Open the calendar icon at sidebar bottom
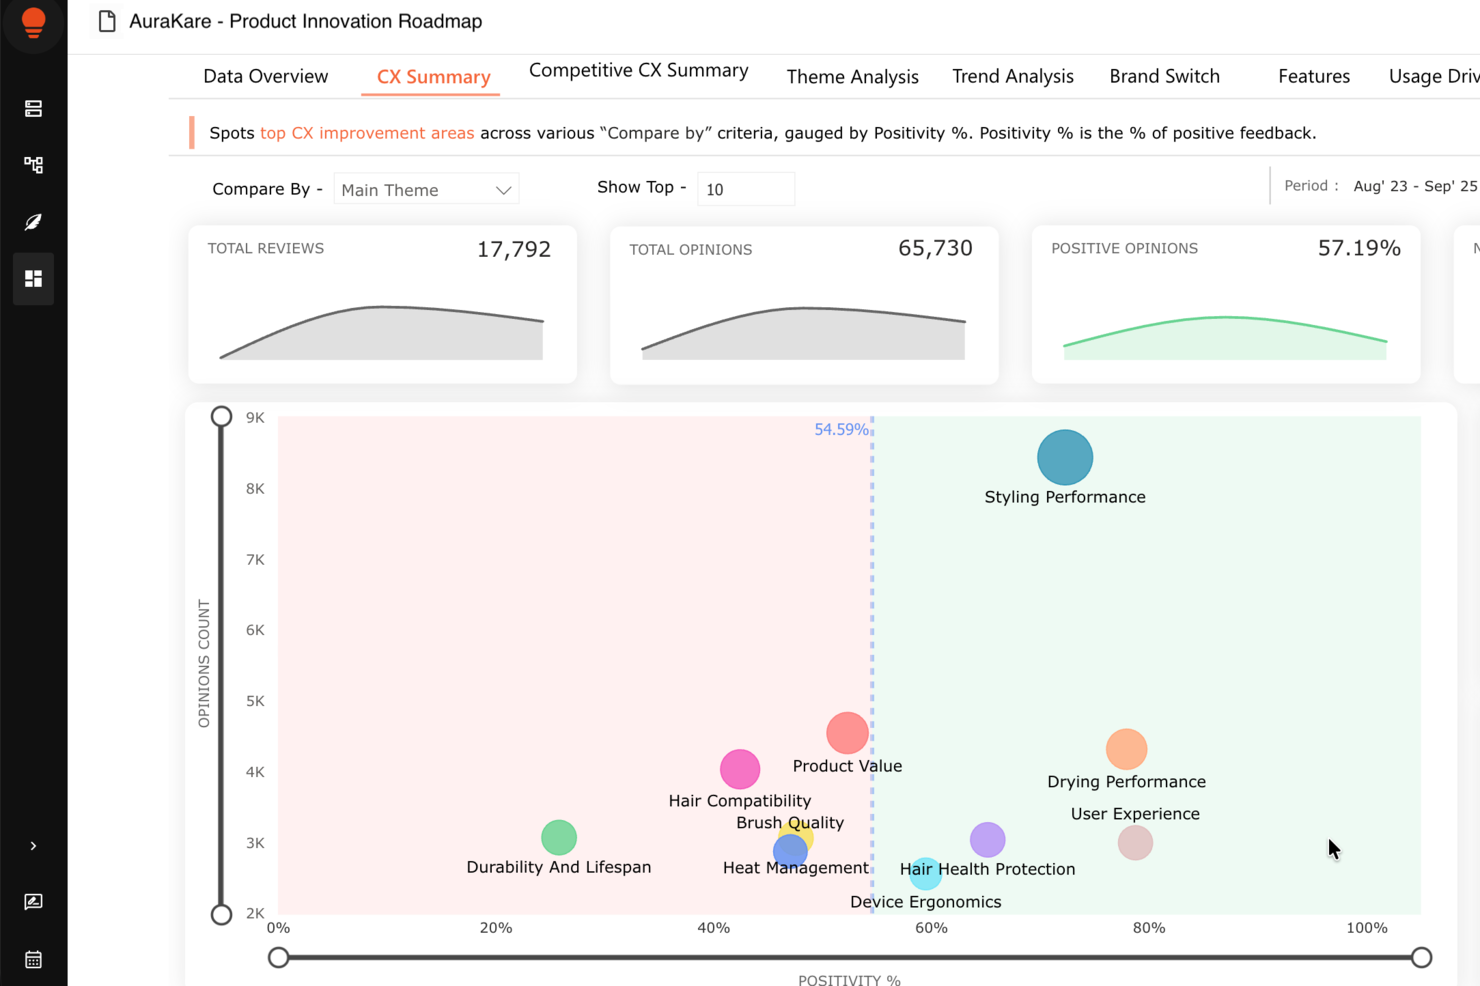The image size is (1480, 986). (33, 959)
